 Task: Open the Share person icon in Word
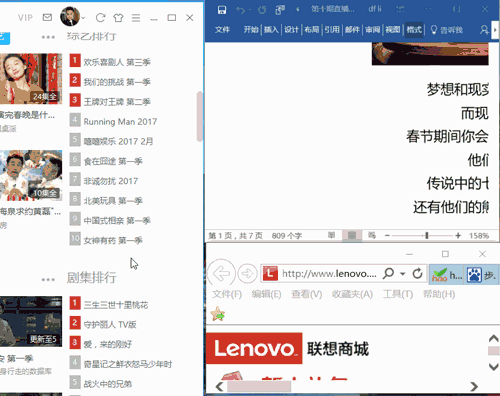(x=484, y=30)
